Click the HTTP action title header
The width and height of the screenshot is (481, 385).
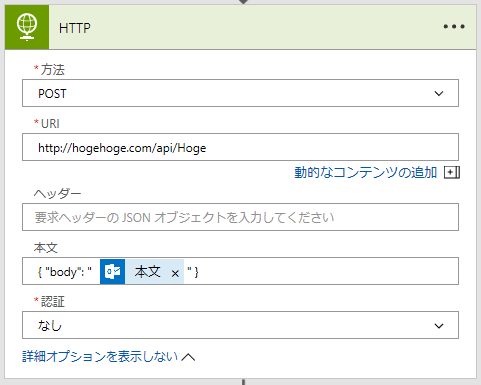[x=75, y=28]
